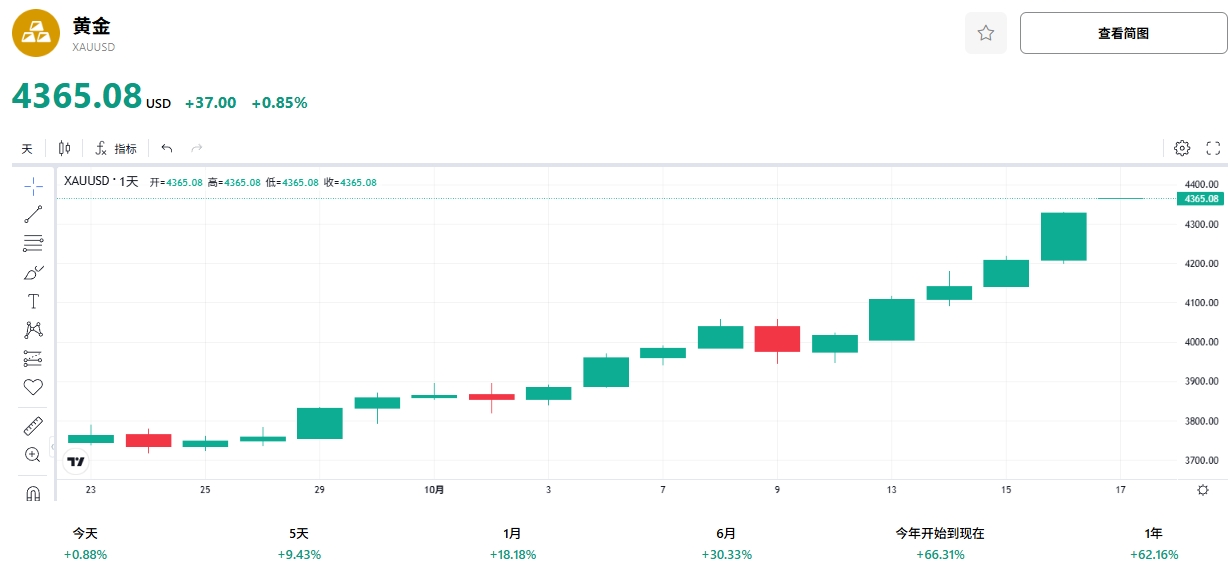This screenshot has width=1230, height=573.
Task: Open the Fibonacci retracement tool
Action: (x=33, y=242)
